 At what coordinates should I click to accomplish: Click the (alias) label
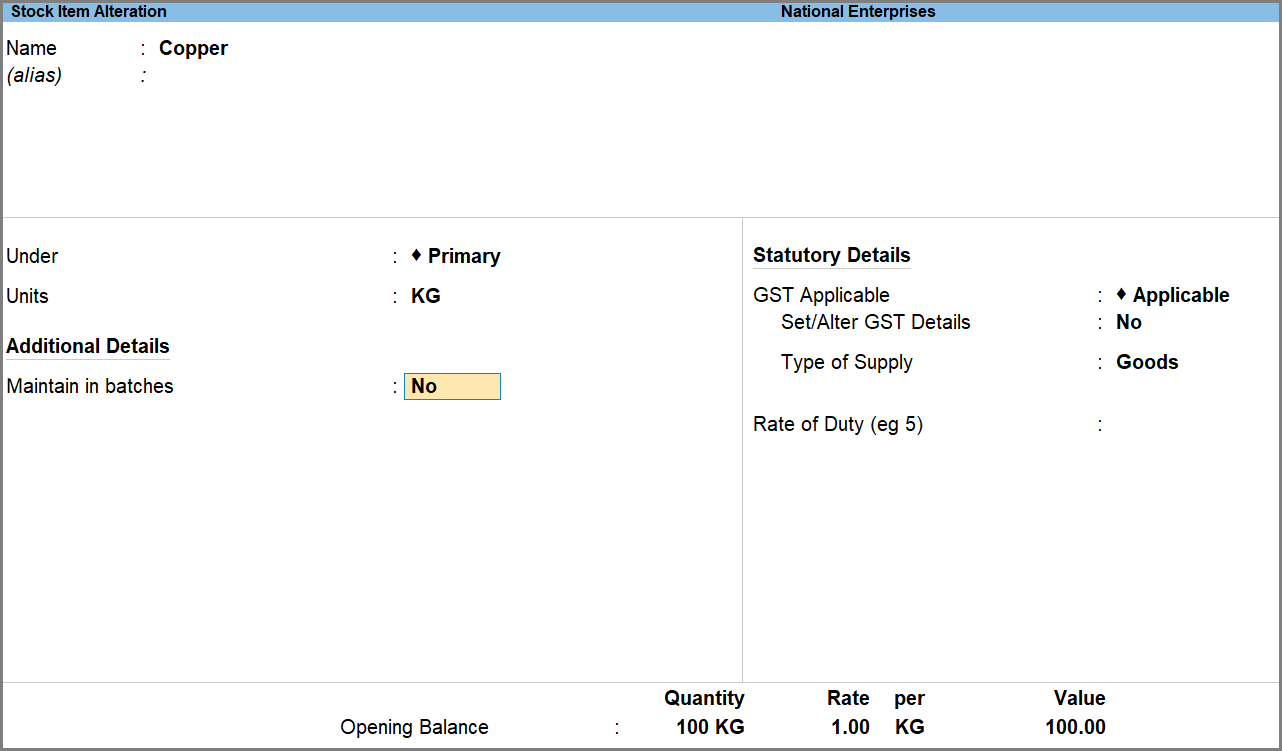(x=34, y=75)
